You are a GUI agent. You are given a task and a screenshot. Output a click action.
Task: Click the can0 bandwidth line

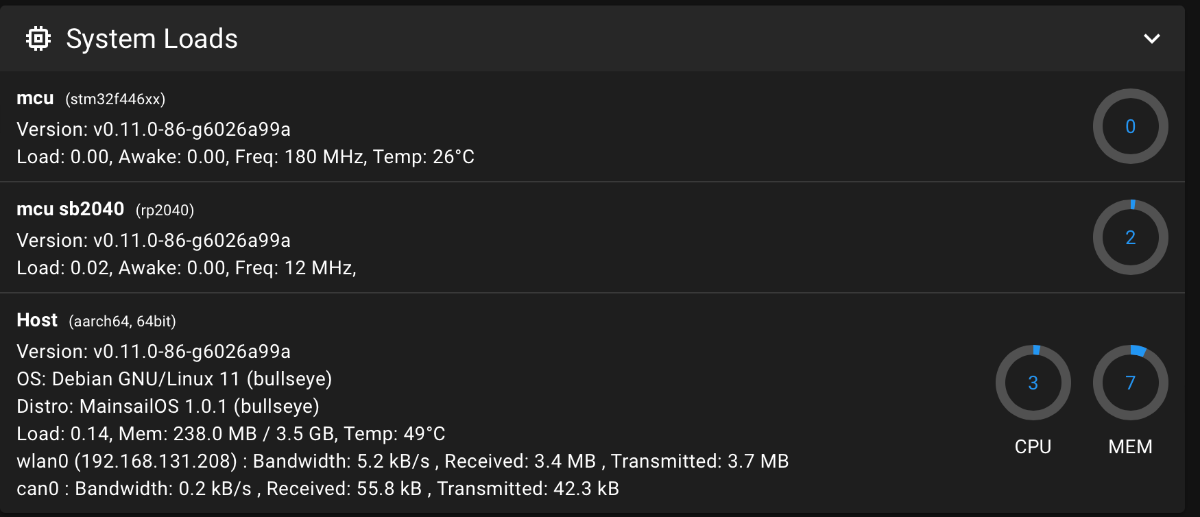[318, 489]
